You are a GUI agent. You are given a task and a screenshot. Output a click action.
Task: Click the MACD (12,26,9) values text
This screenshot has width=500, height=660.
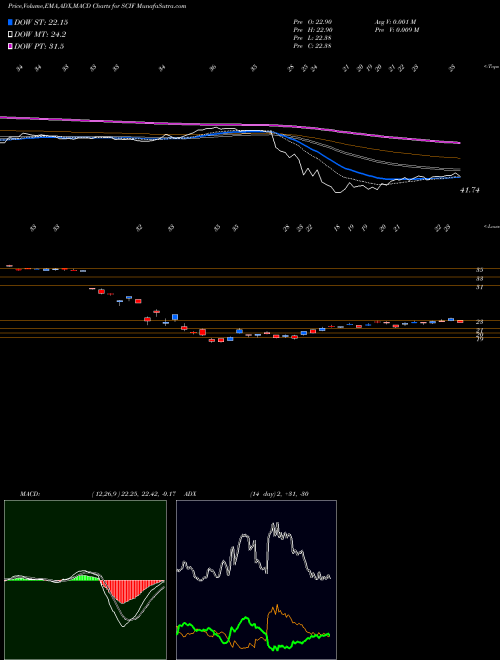pyautogui.click(x=136, y=494)
